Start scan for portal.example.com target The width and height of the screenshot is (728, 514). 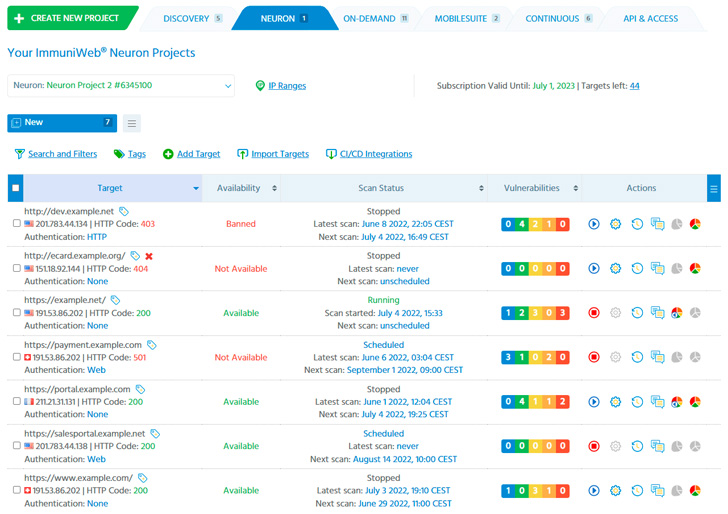pos(593,402)
